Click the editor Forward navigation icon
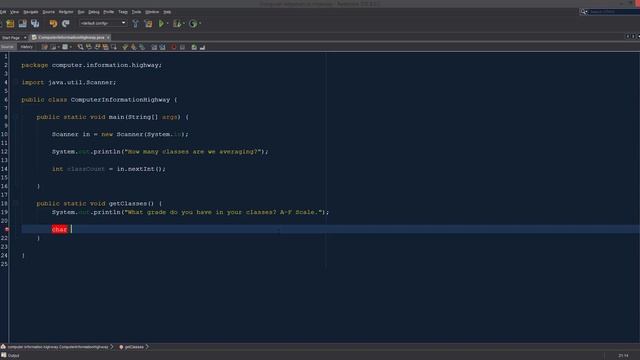This screenshot has width=640, height=360. coord(65,47)
